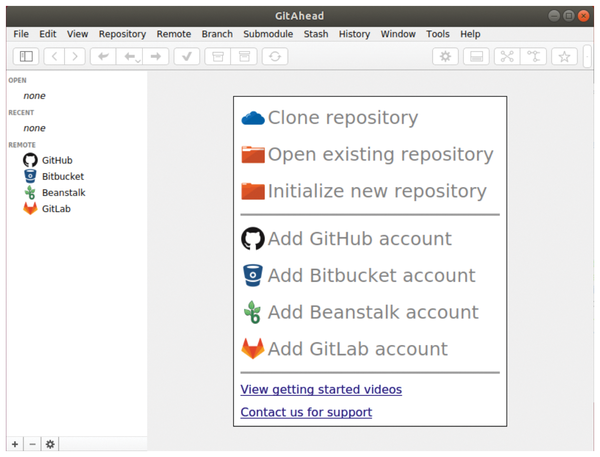
Task: Click Add GitHub account text
Action: pos(360,238)
